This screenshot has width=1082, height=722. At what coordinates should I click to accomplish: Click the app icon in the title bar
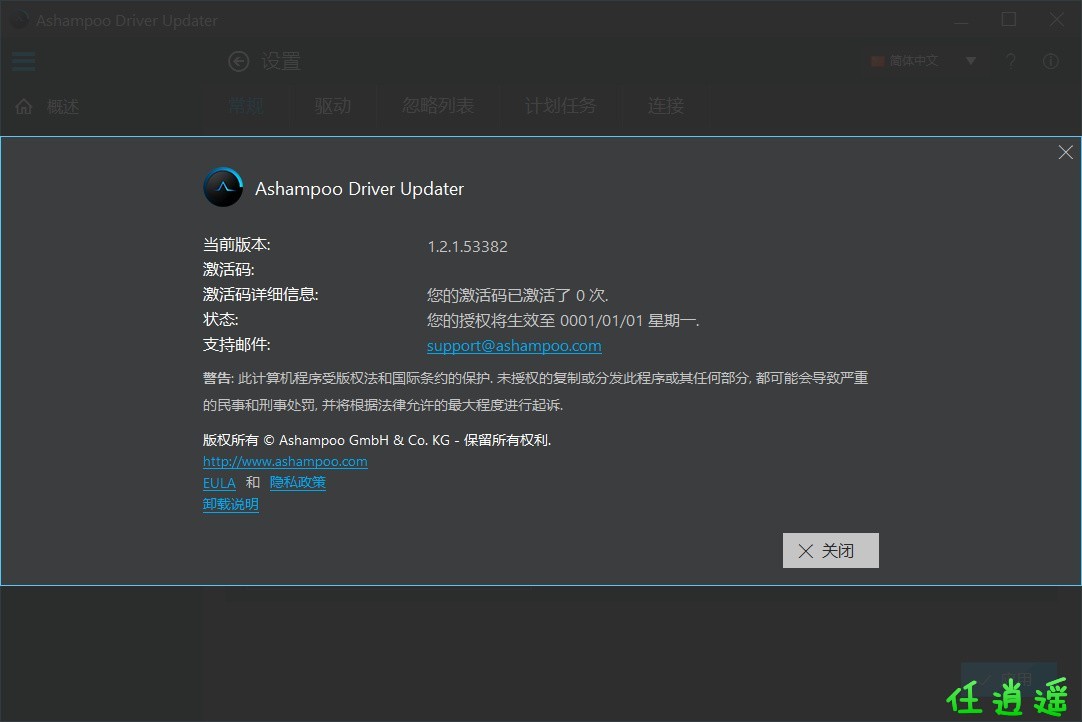point(20,20)
